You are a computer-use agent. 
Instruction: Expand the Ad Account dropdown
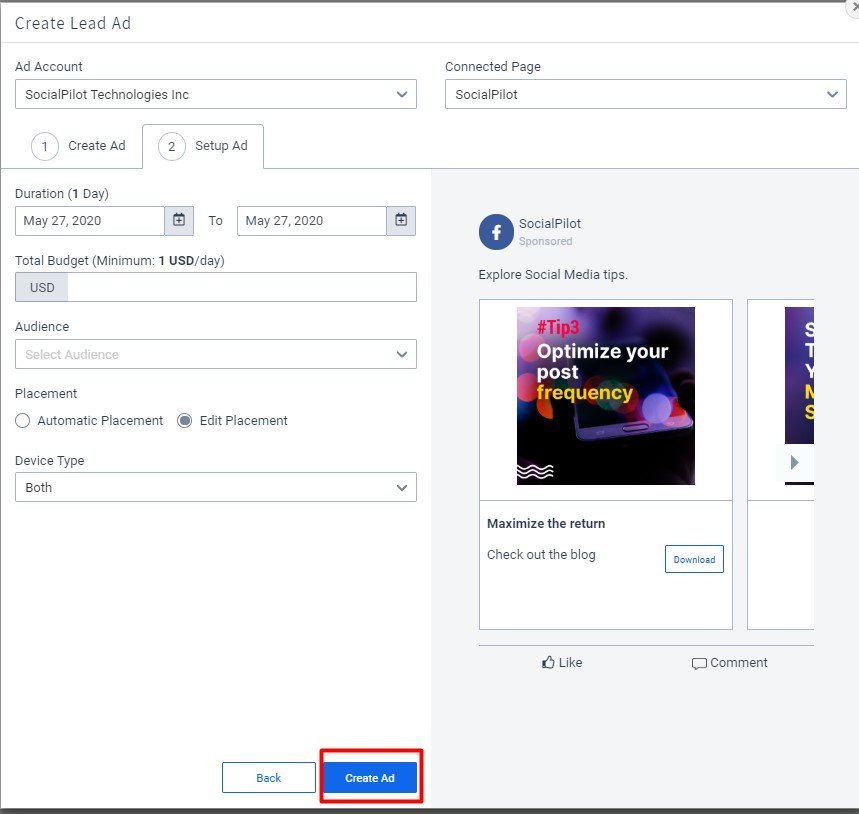(216, 94)
